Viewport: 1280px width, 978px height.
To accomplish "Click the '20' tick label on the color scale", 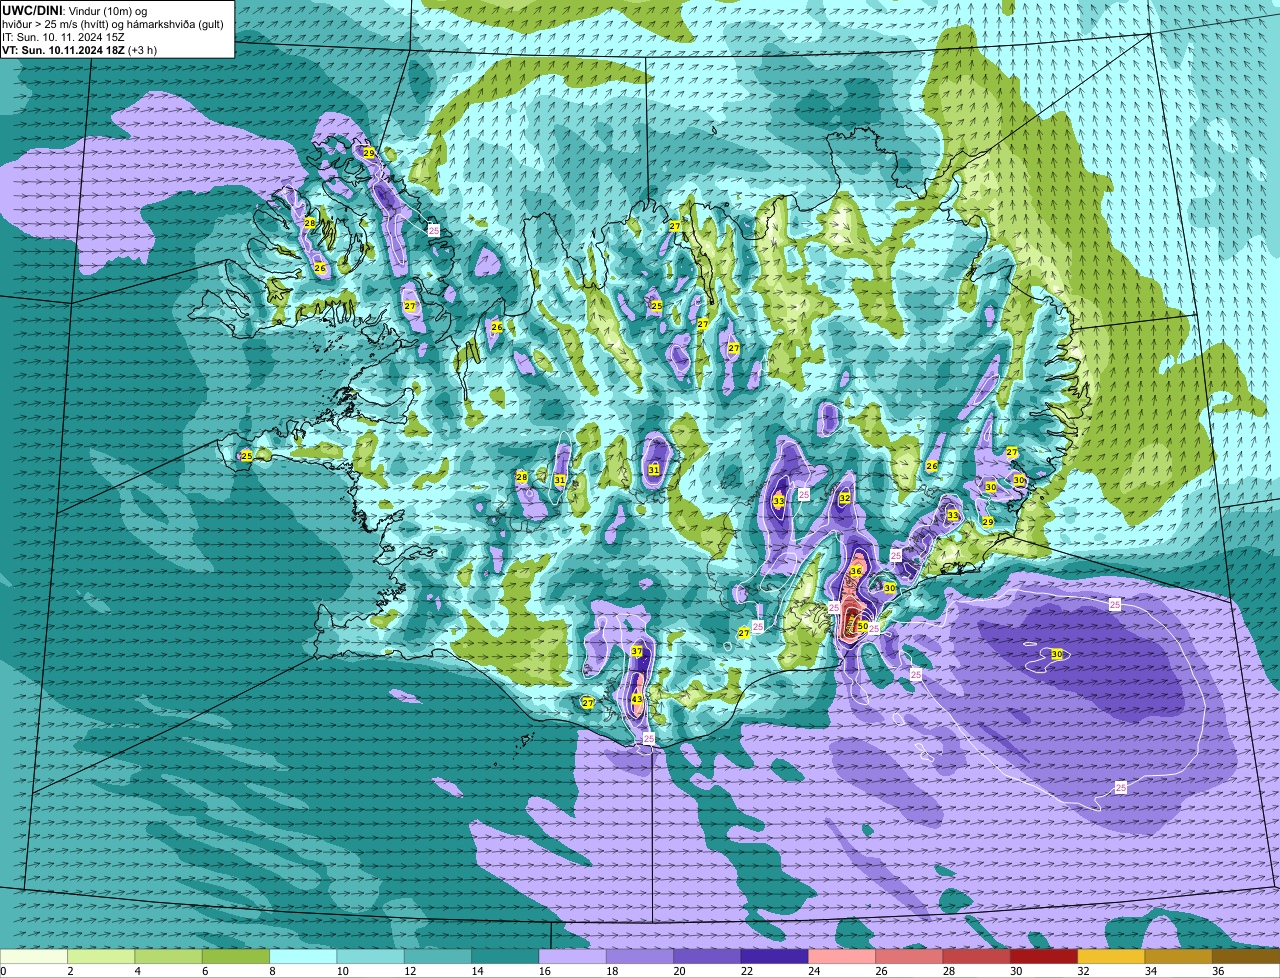I will [x=679, y=971].
